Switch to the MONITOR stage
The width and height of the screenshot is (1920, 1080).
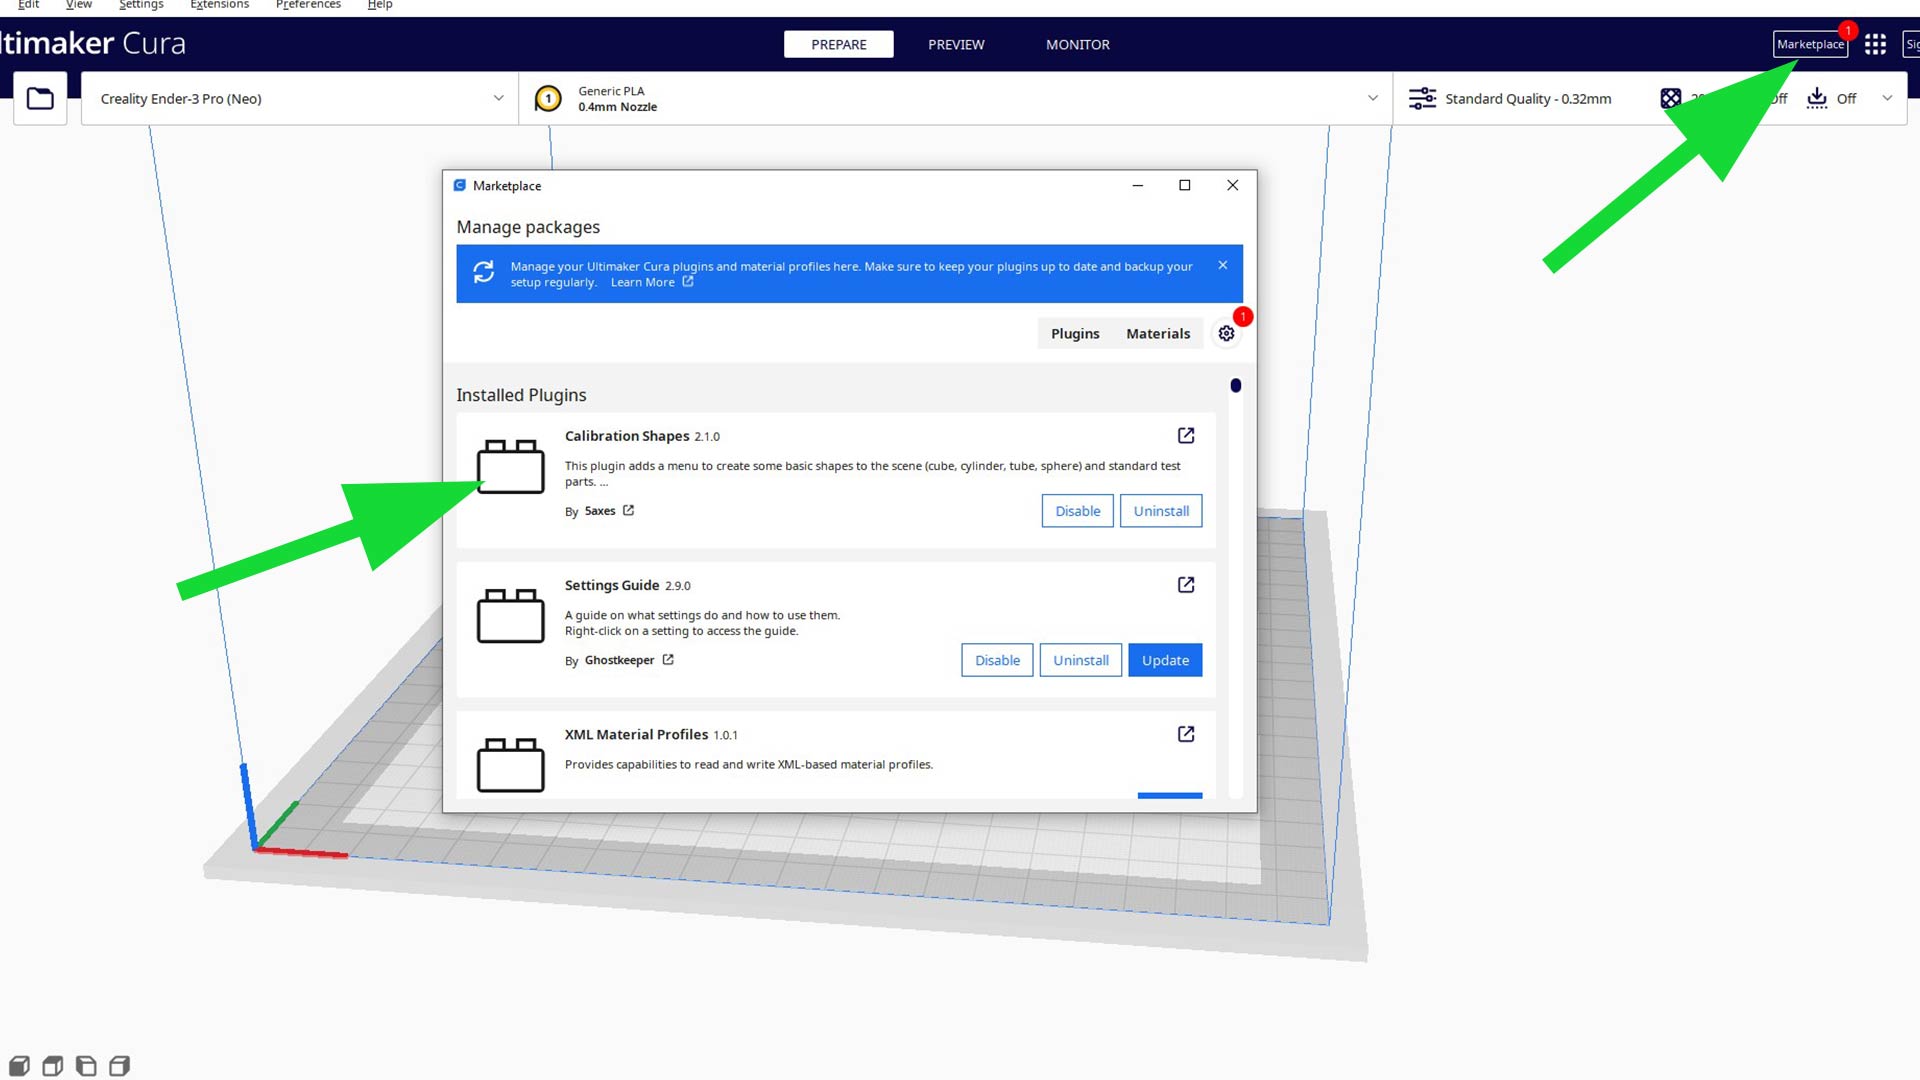pyautogui.click(x=1077, y=44)
